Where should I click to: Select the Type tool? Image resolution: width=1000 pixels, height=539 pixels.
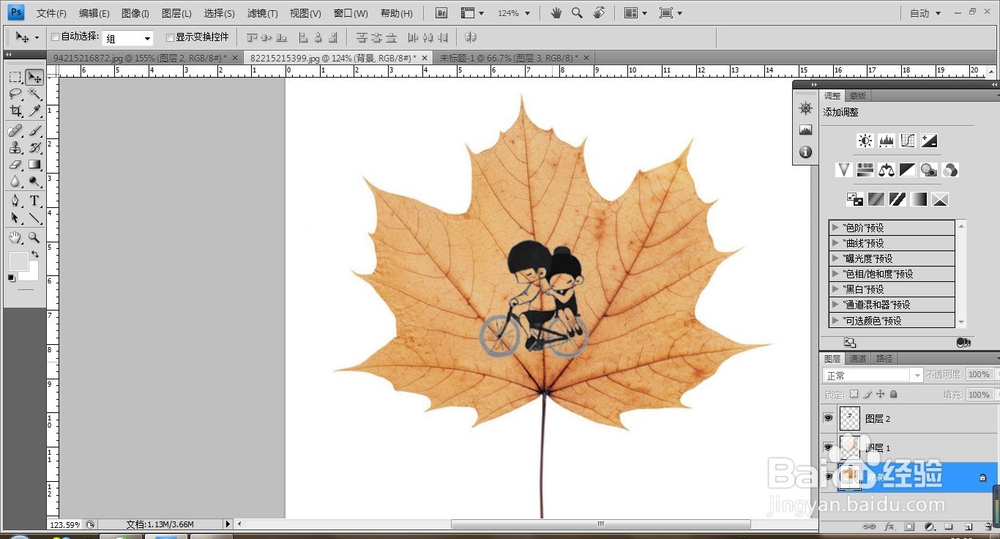point(34,201)
